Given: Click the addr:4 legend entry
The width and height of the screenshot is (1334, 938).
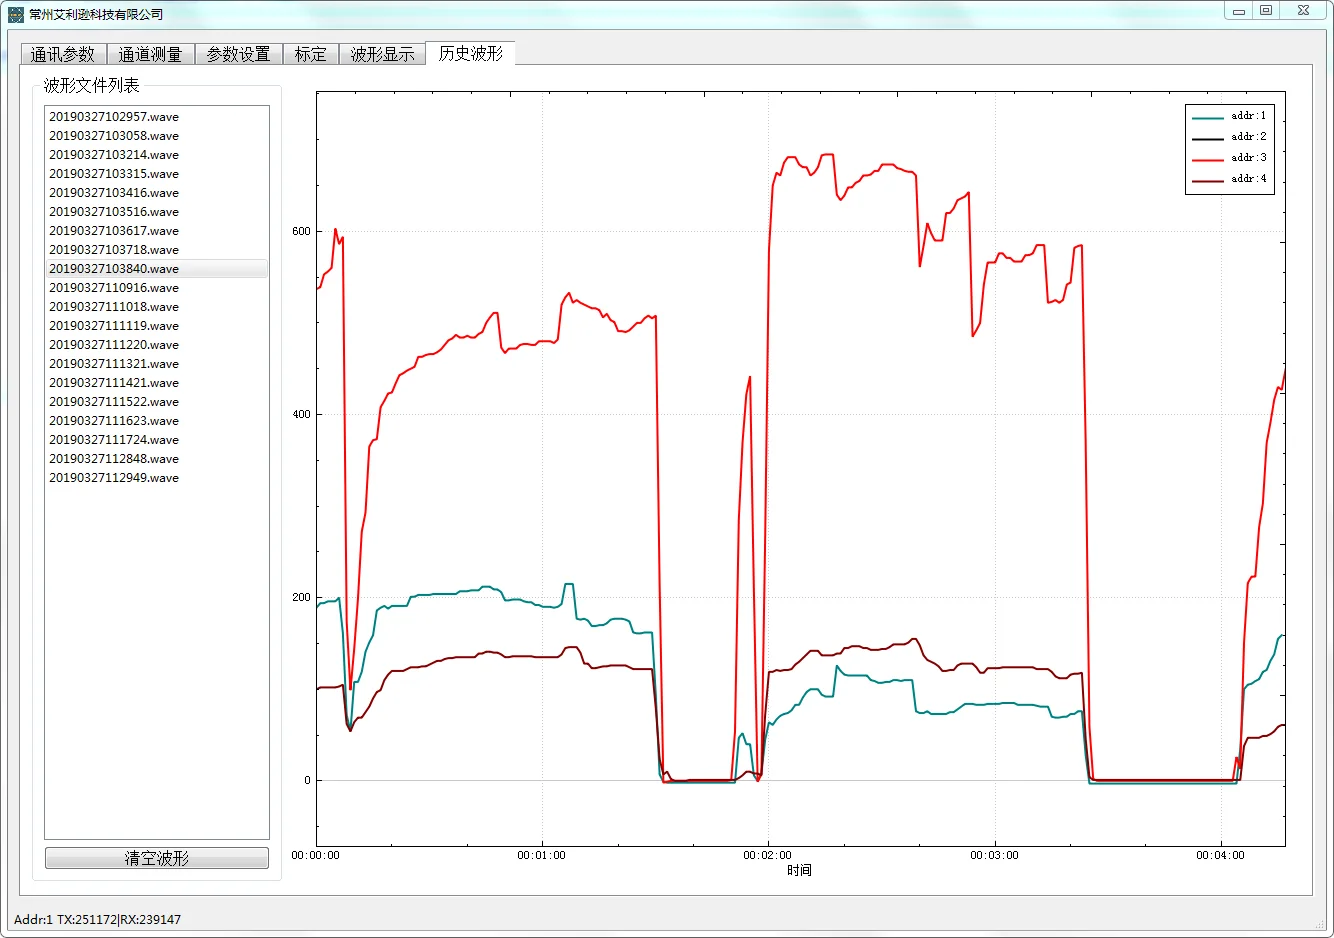Looking at the screenshot, I should 1229,179.
